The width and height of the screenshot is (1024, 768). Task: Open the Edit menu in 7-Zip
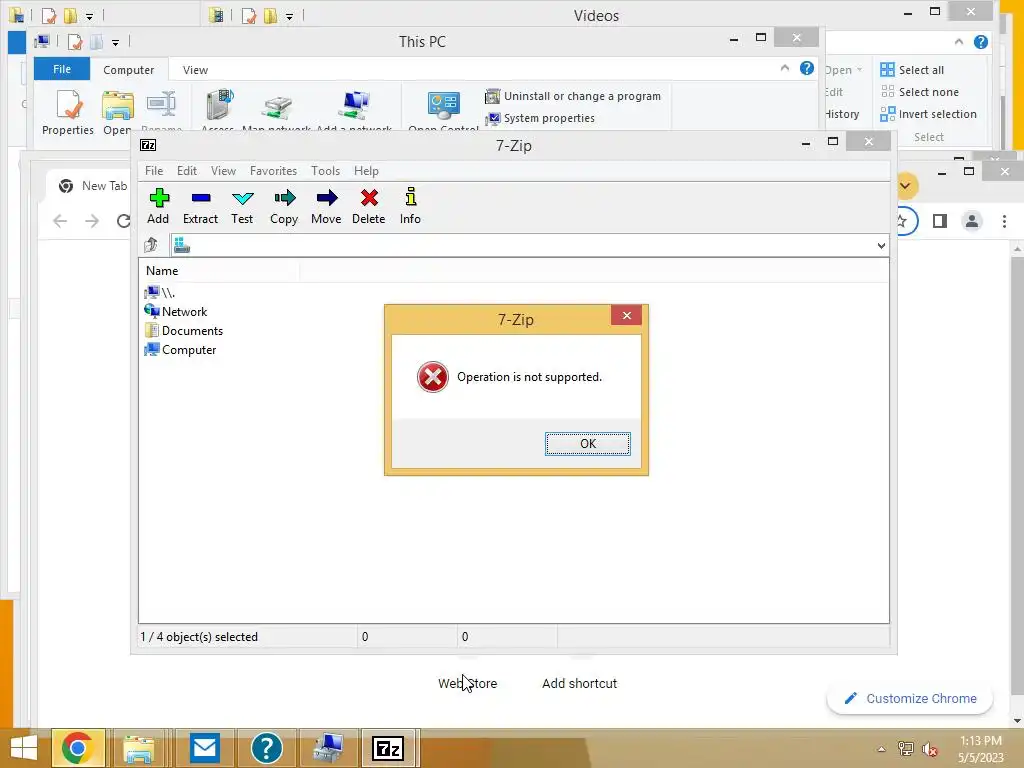187,170
